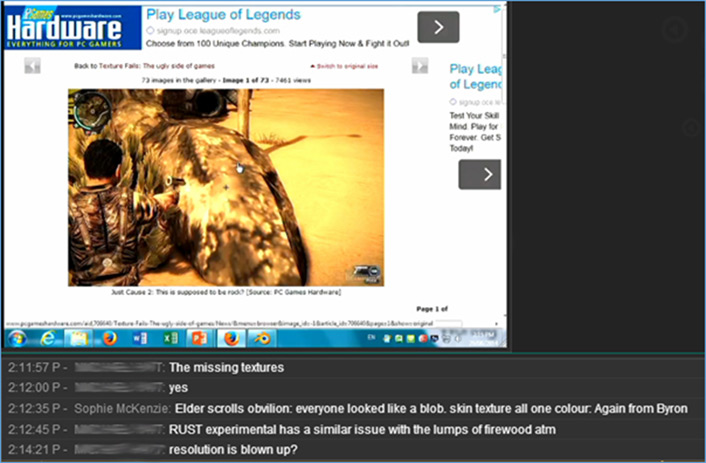The width and height of the screenshot is (706, 463).
Task: Click the 'Just Cause 2: This is supposed to be rock?' caption
Action: coord(226,292)
